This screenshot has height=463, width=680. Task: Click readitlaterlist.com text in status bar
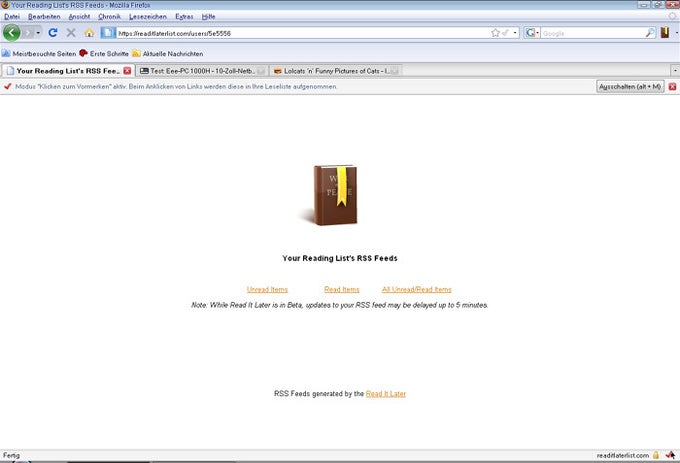(623, 455)
